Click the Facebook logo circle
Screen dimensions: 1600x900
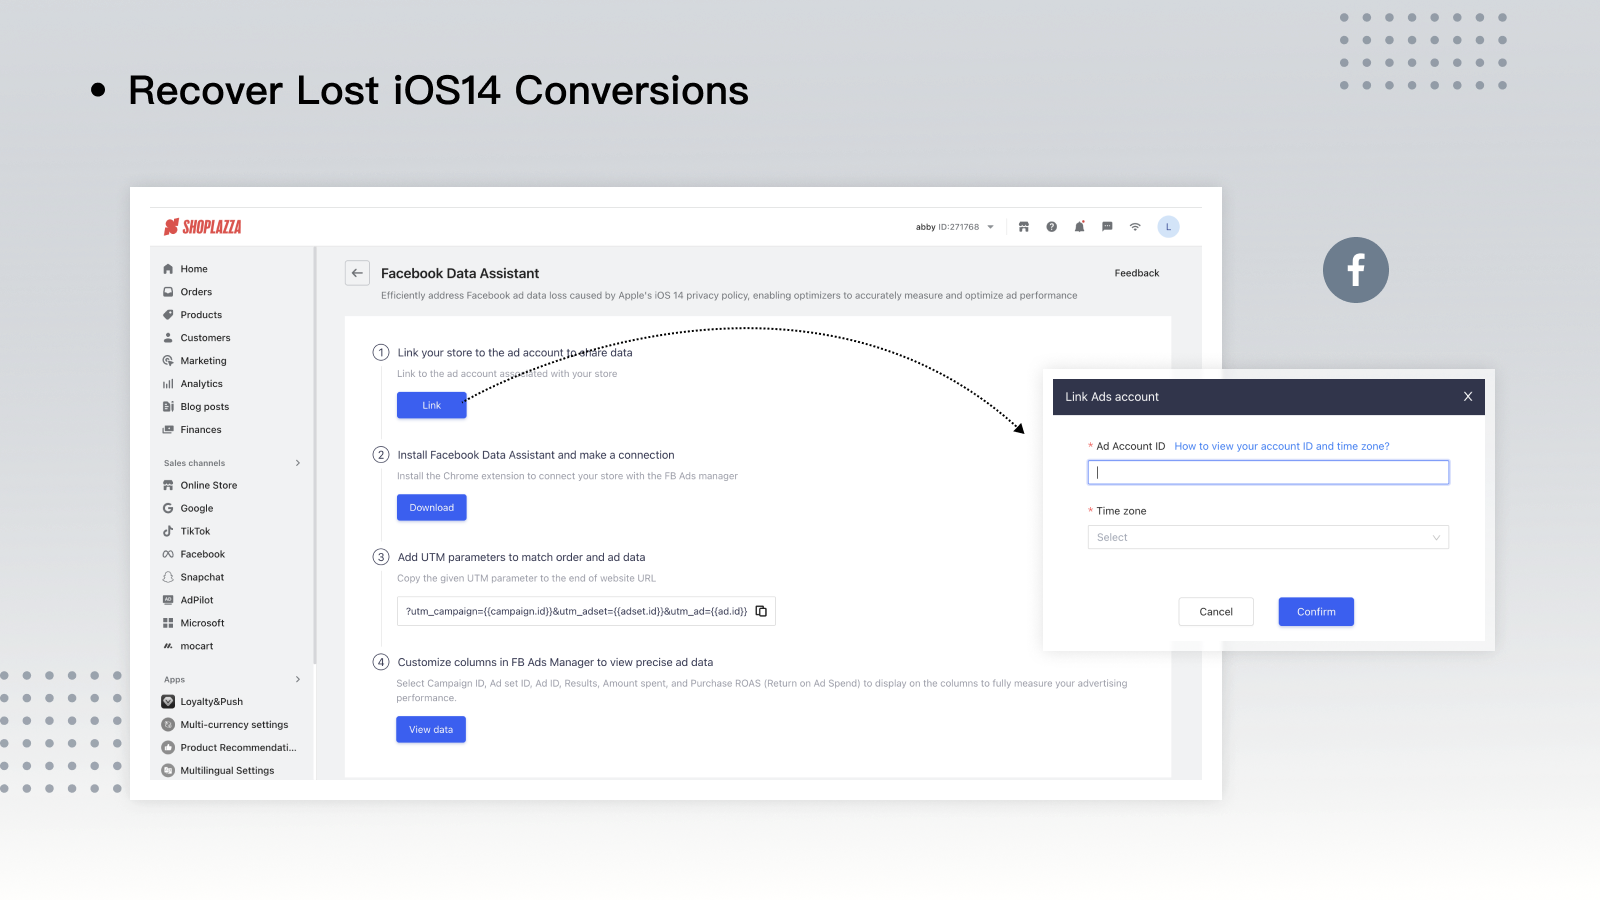click(x=1356, y=270)
